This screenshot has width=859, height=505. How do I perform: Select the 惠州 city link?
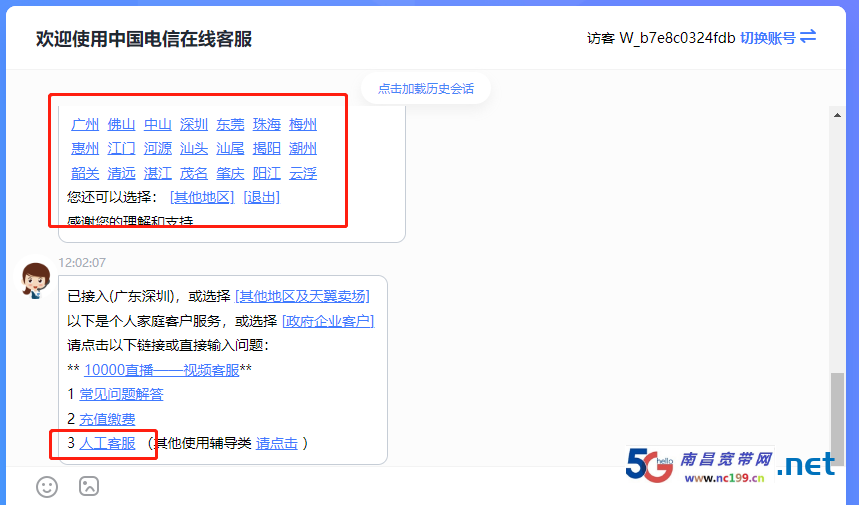point(85,148)
